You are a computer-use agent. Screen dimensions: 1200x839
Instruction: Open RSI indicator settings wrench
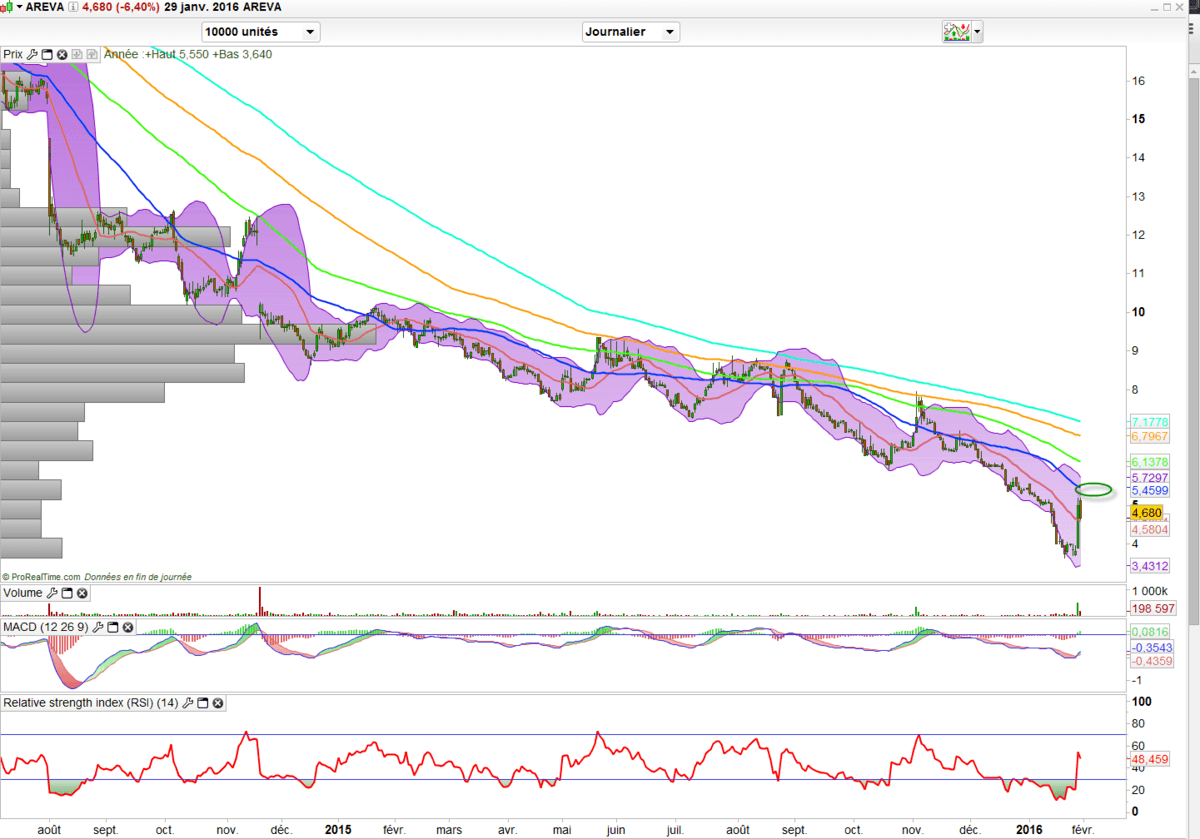(188, 703)
